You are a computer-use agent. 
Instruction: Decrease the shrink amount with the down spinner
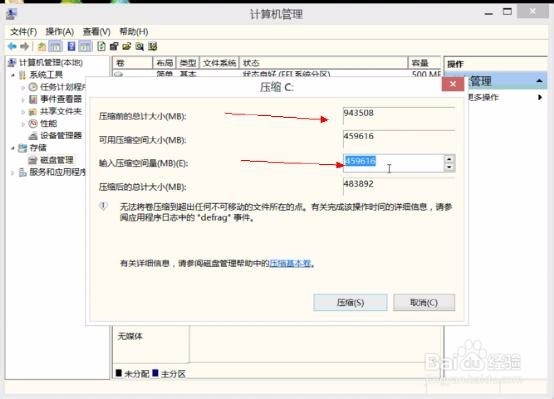pyautogui.click(x=449, y=168)
